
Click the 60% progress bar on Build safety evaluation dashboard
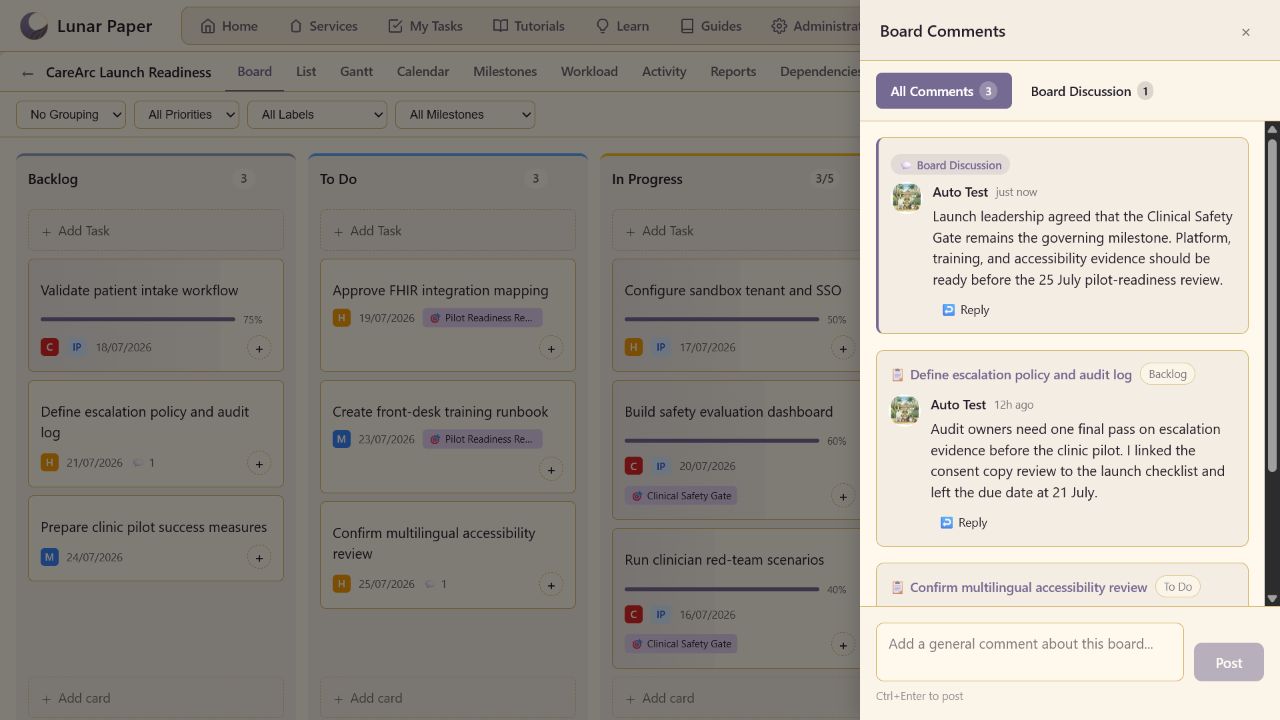[x=722, y=440]
